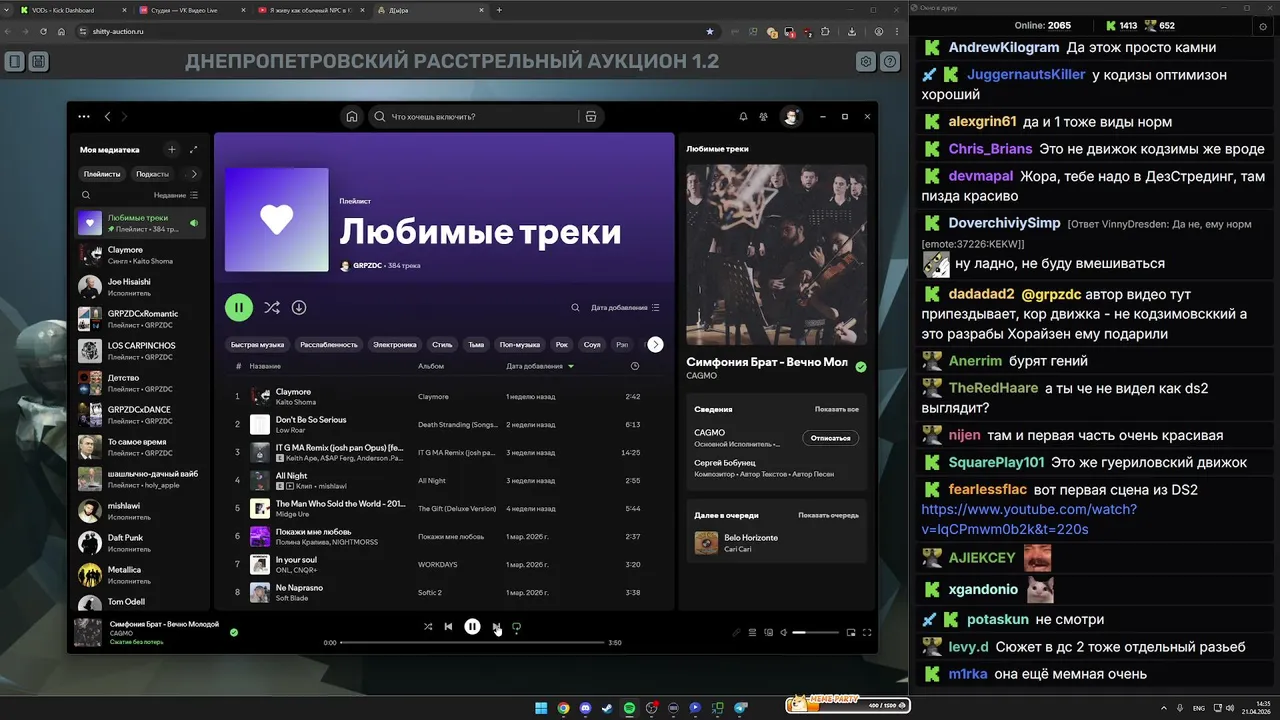1280x720 pixels.
Task: Create new playlist with plus icon
Action: [171, 150]
